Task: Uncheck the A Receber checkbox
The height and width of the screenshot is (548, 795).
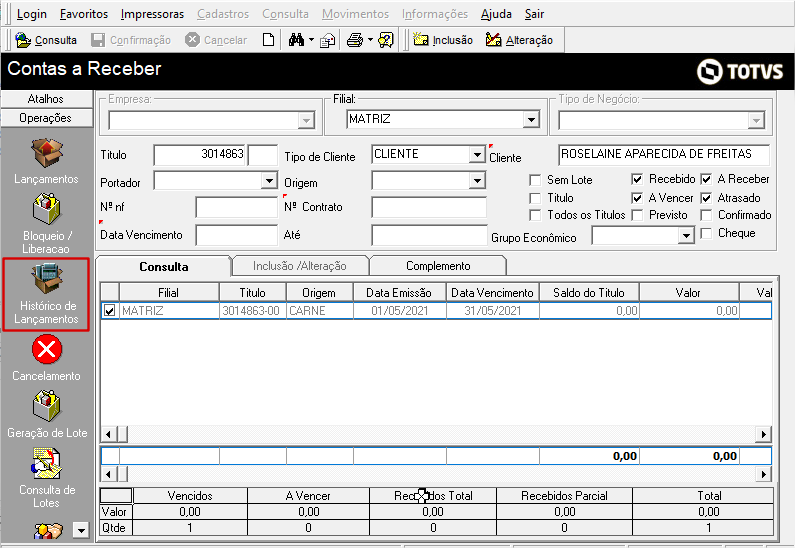Action: pyautogui.click(x=706, y=179)
